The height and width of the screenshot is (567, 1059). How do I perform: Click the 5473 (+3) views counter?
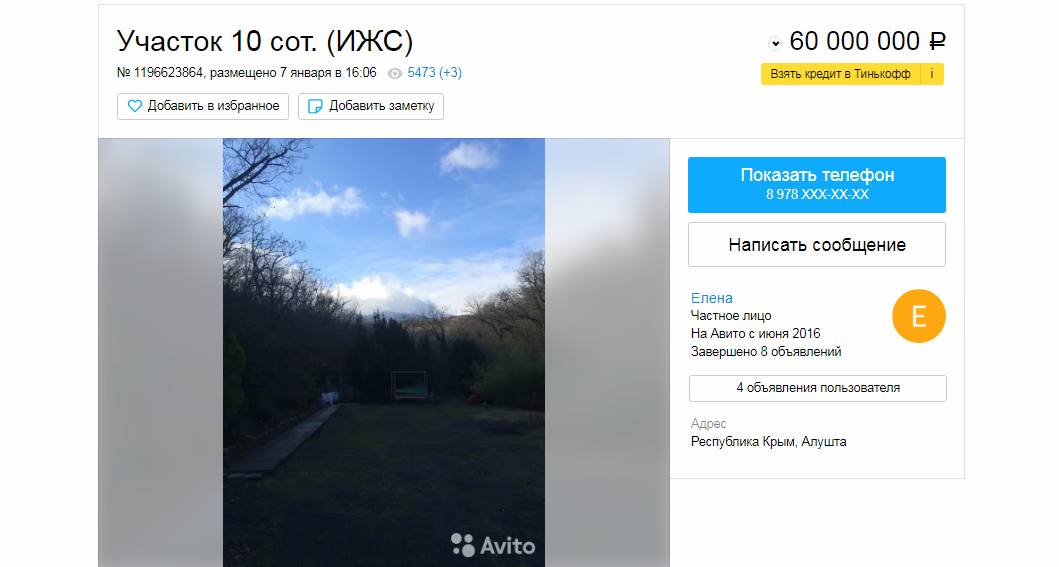pos(434,73)
